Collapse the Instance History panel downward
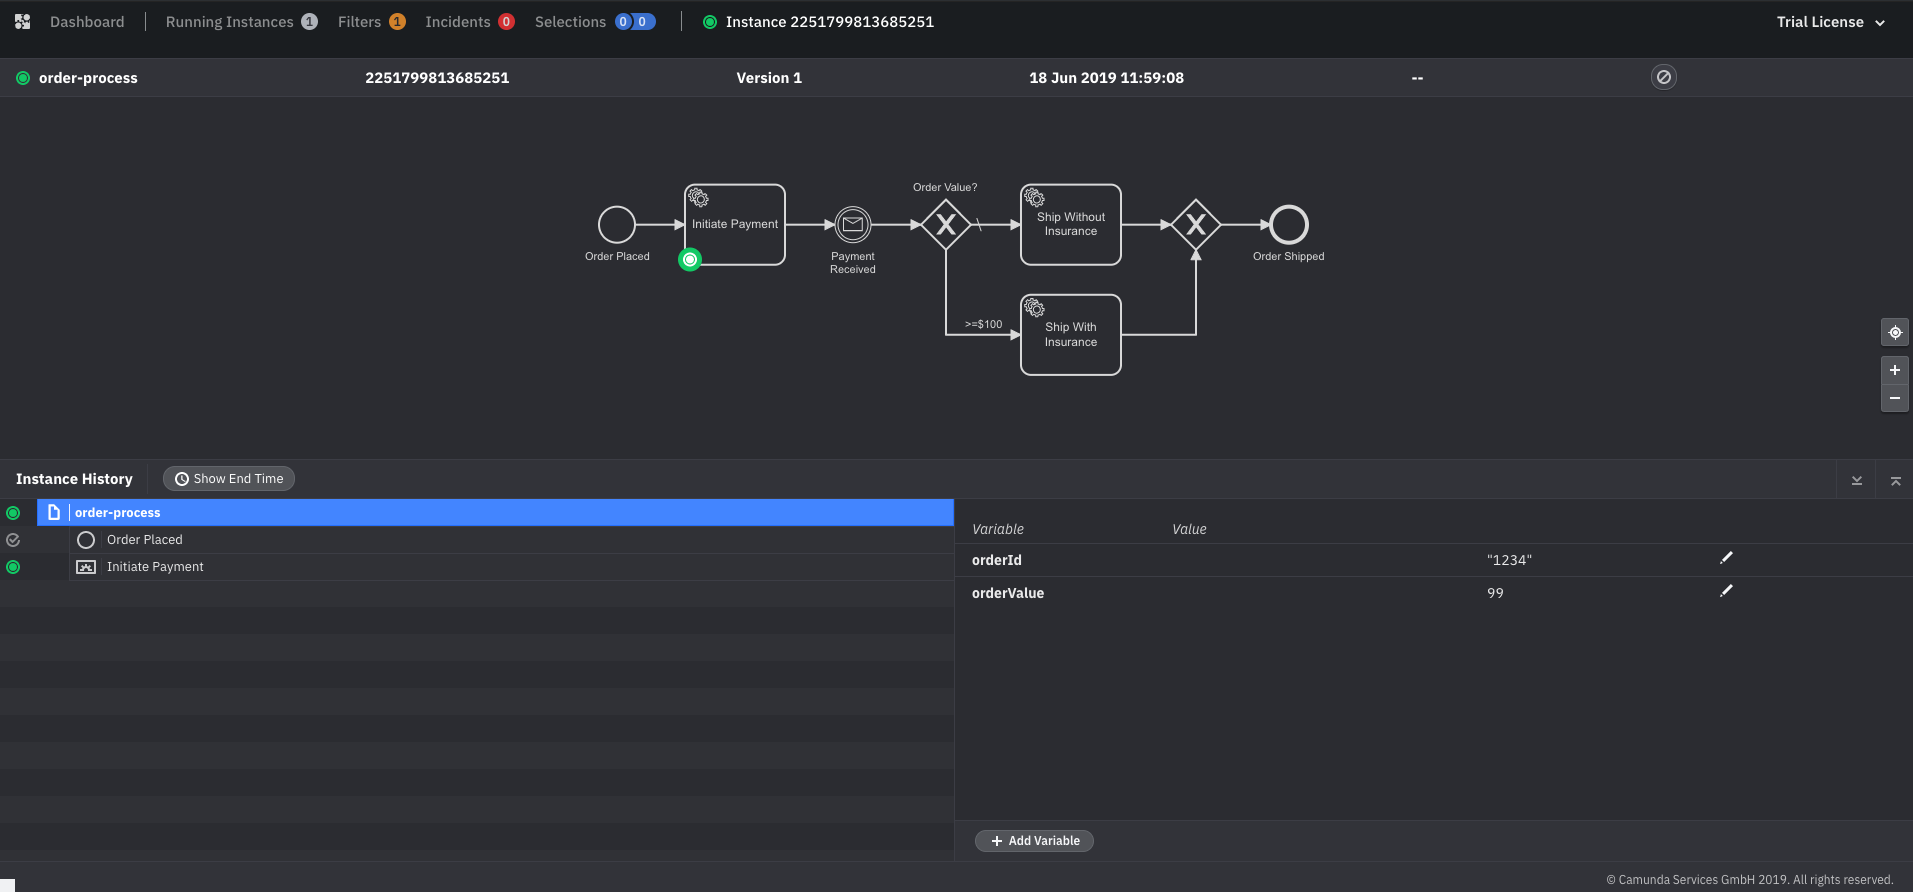The height and width of the screenshot is (892, 1913). coord(1856,480)
